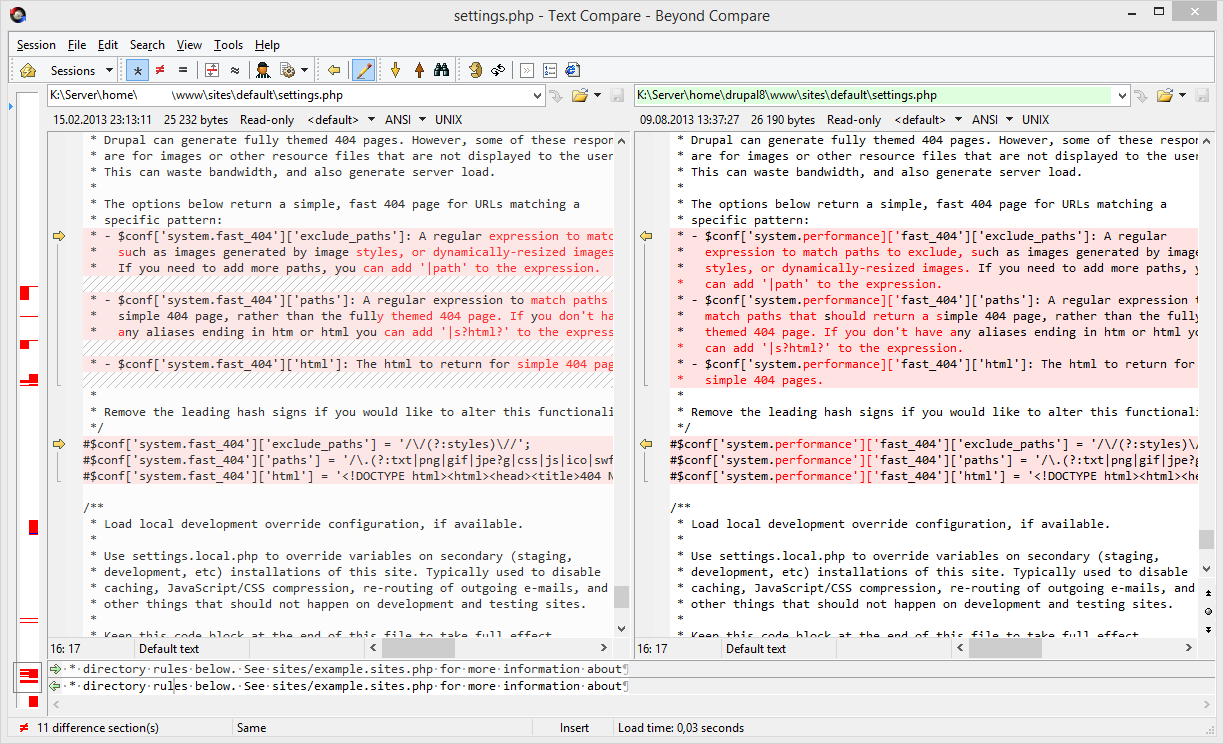Open the Help menu

[x=267, y=45]
